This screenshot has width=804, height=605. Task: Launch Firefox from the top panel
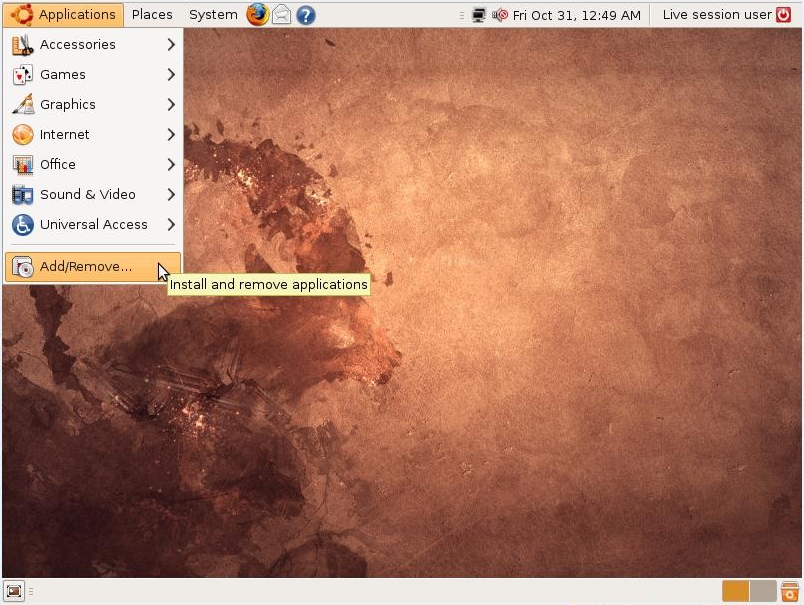257,14
